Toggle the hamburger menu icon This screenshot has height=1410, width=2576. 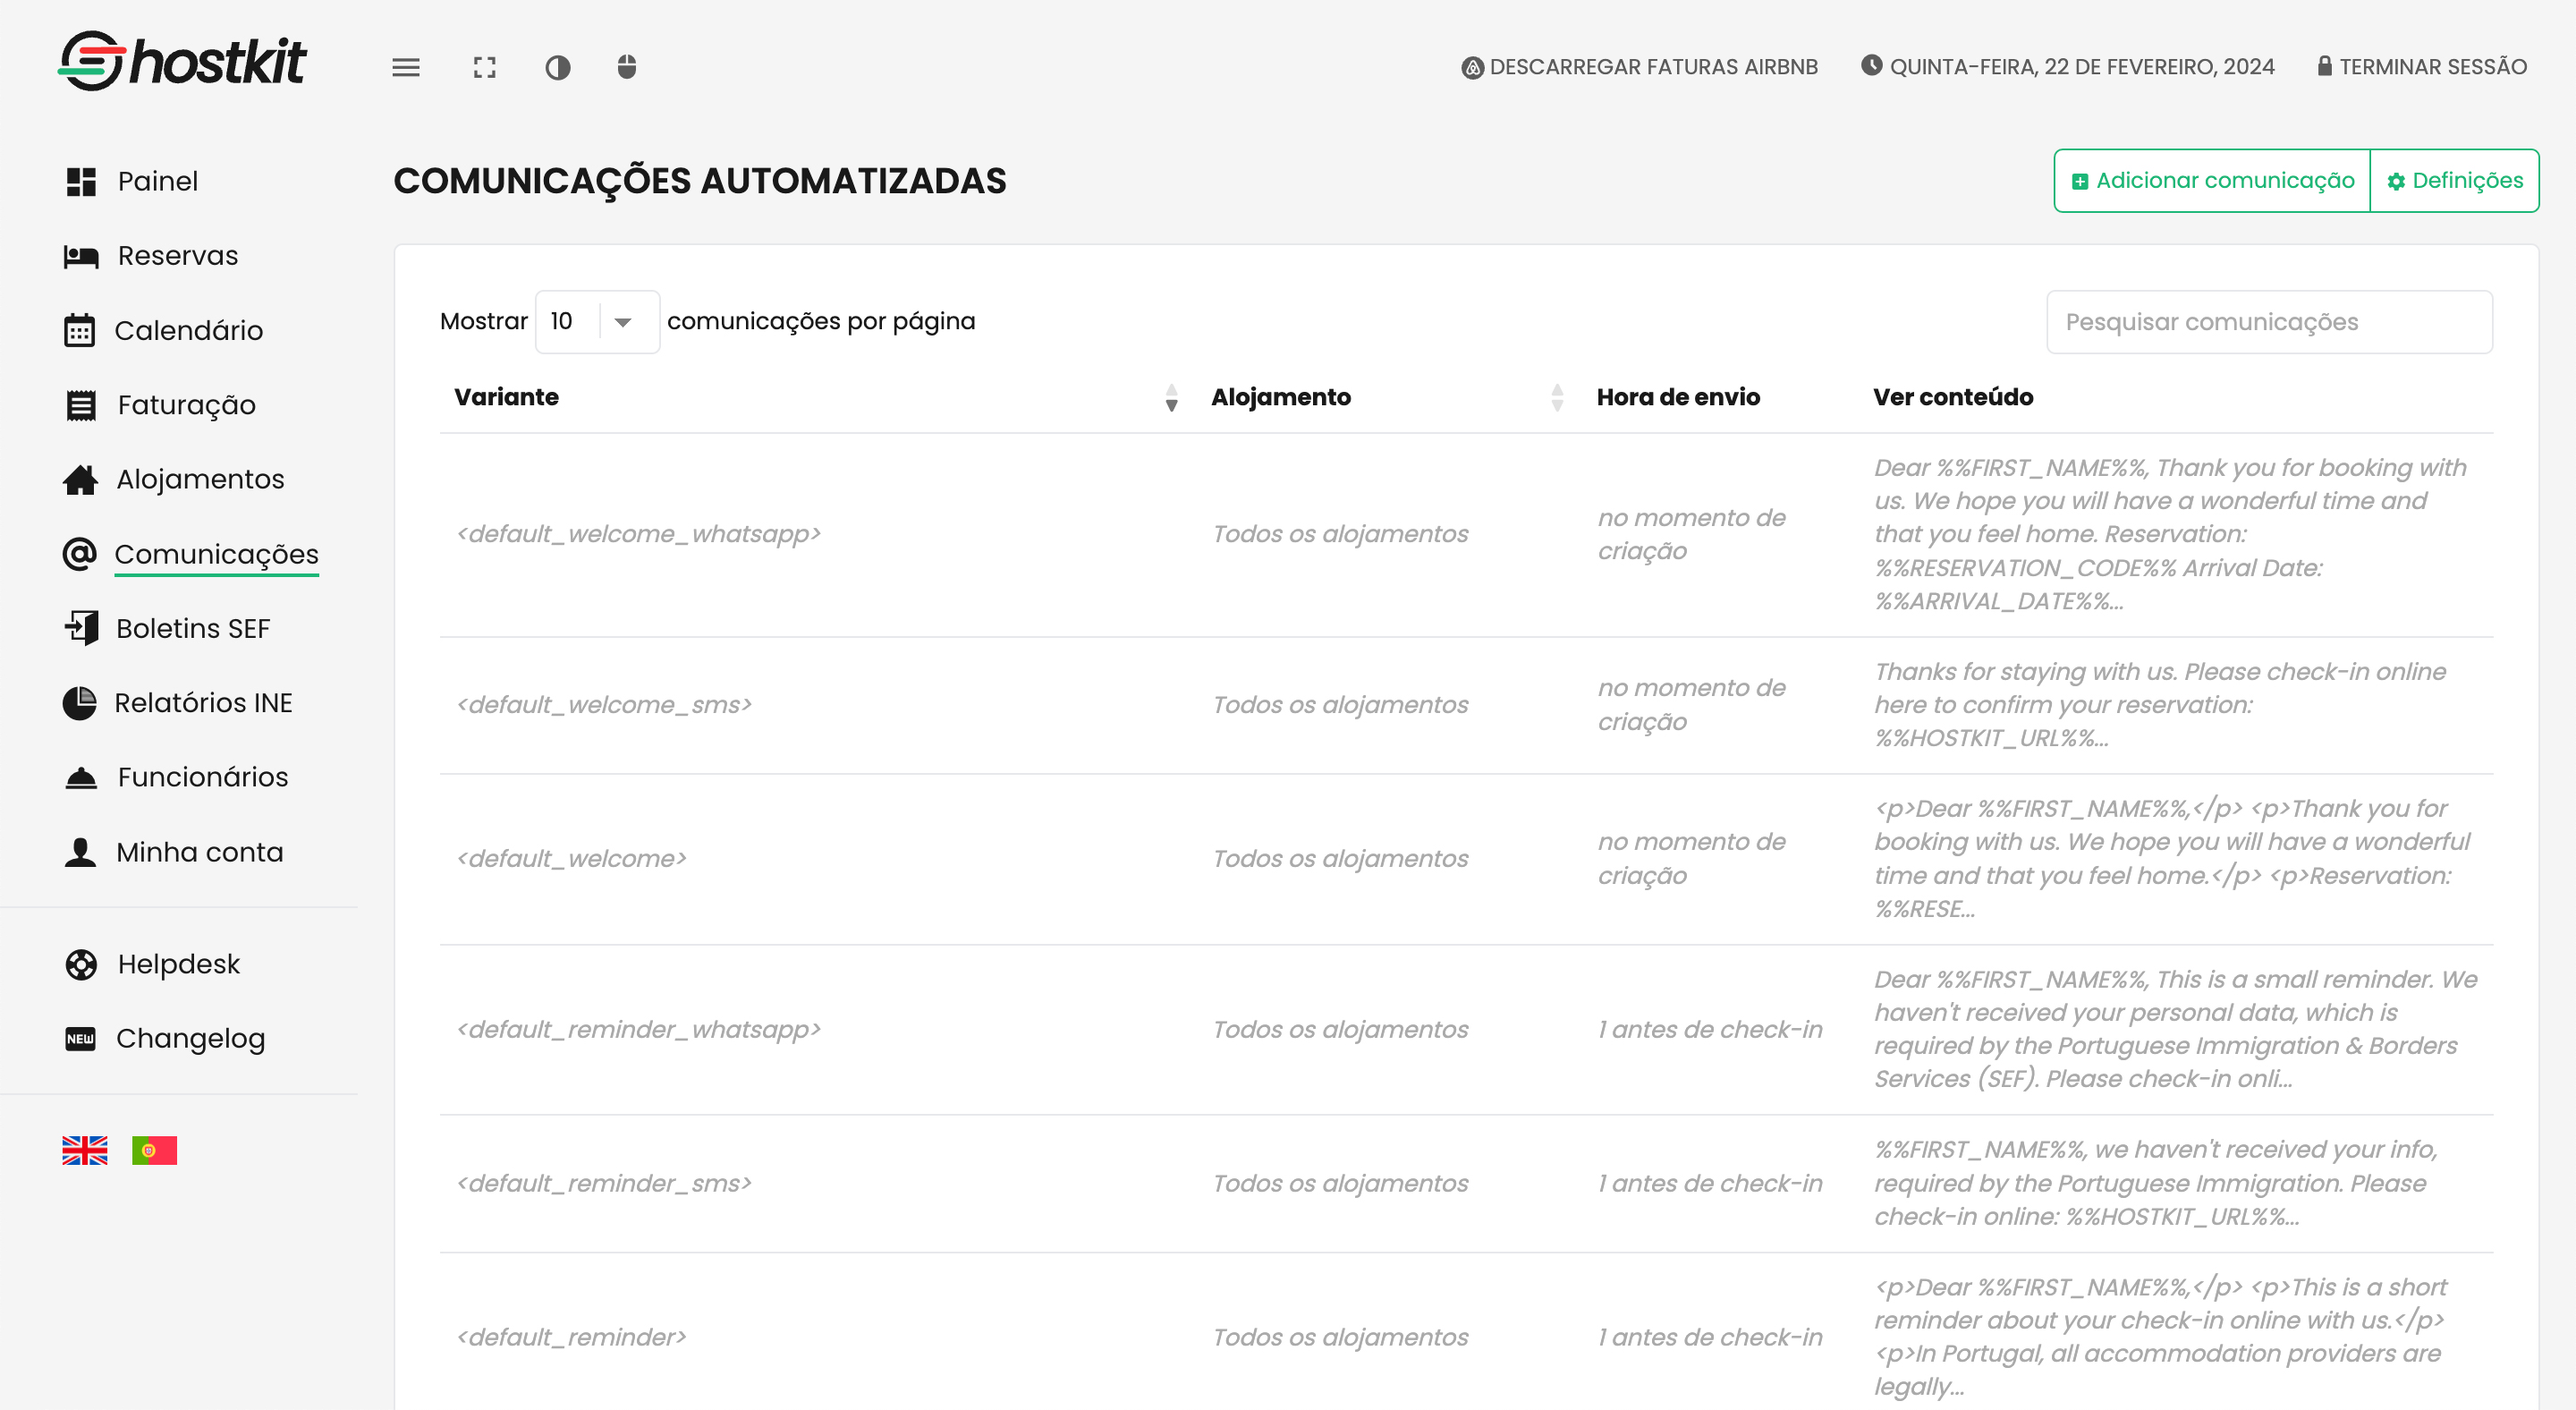tap(406, 67)
